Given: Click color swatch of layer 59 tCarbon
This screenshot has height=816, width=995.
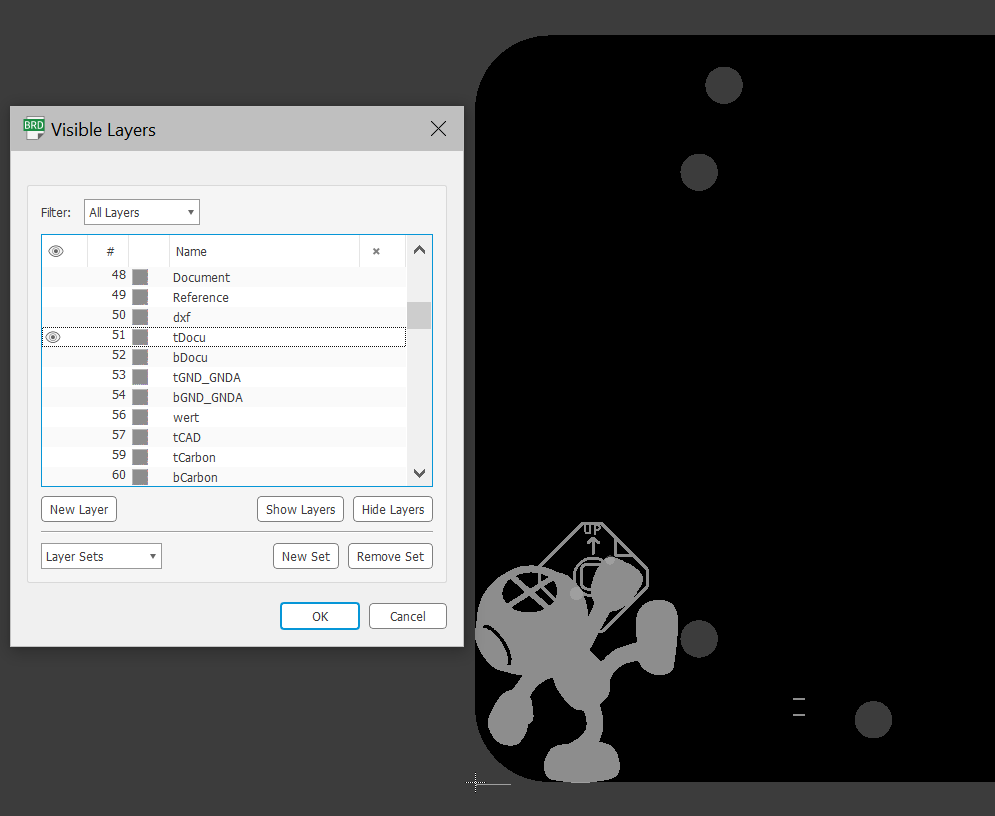Looking at the screenshot, I should pos(140,457).
